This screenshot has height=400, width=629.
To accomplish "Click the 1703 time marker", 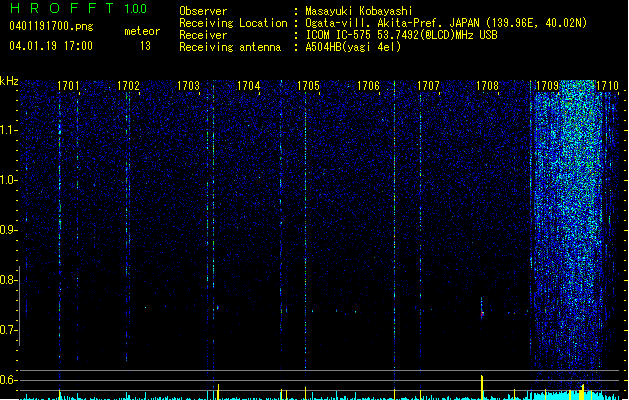I will pyautogui.click(x=188, y=86).
